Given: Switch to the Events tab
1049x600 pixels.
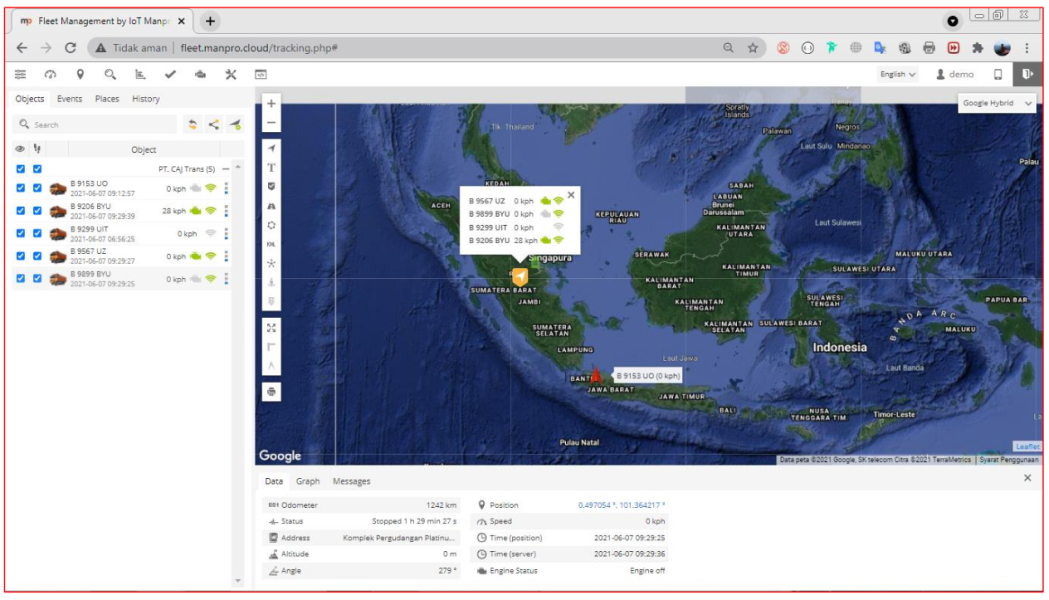Looking at the screenshot, I should tap(69, 99).
